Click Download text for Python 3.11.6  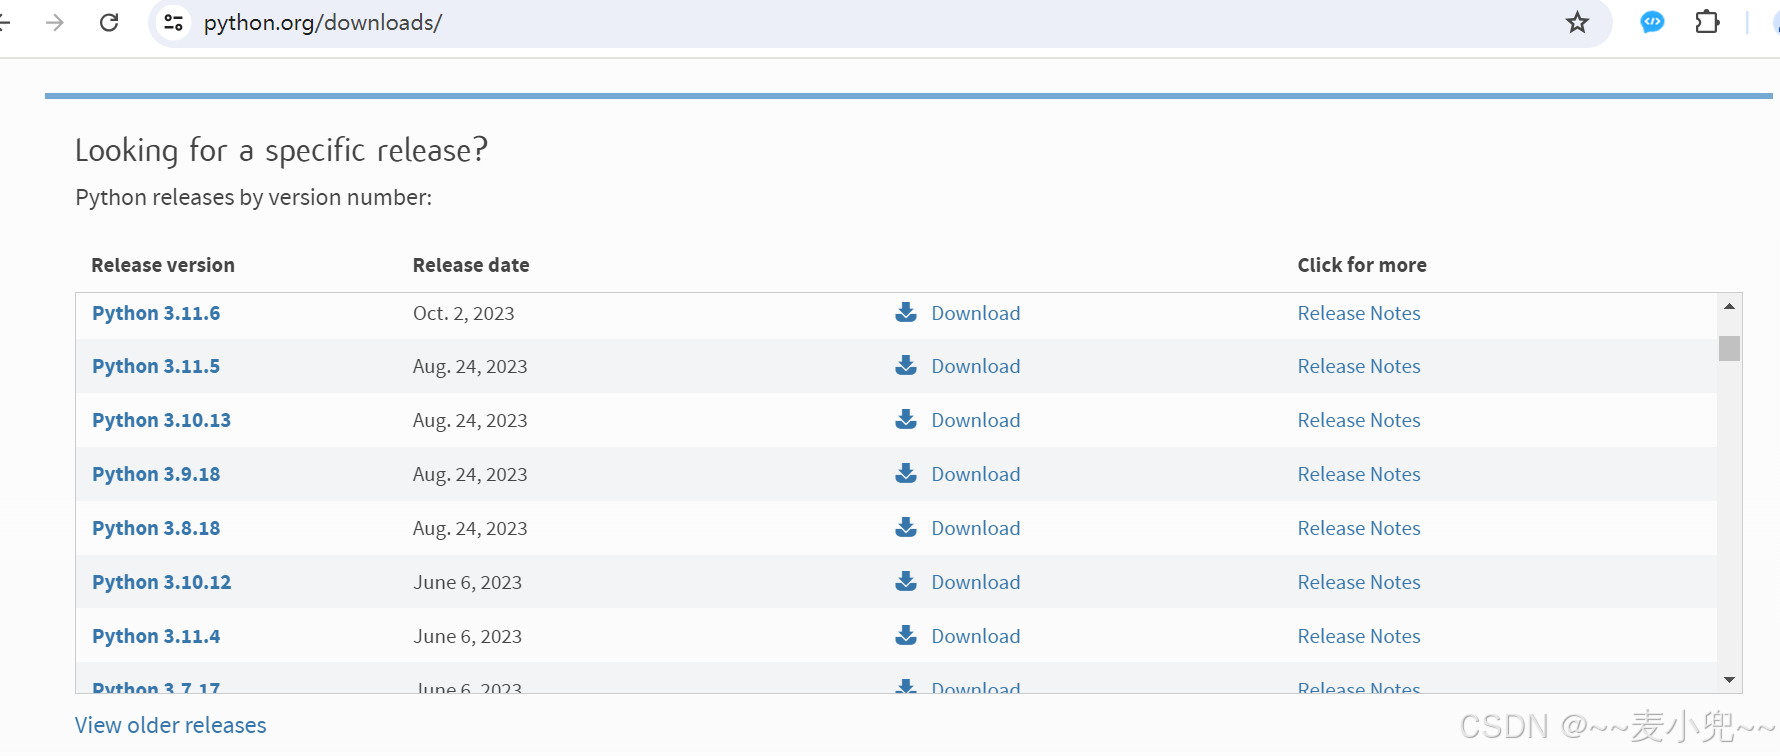pos(976,313)
